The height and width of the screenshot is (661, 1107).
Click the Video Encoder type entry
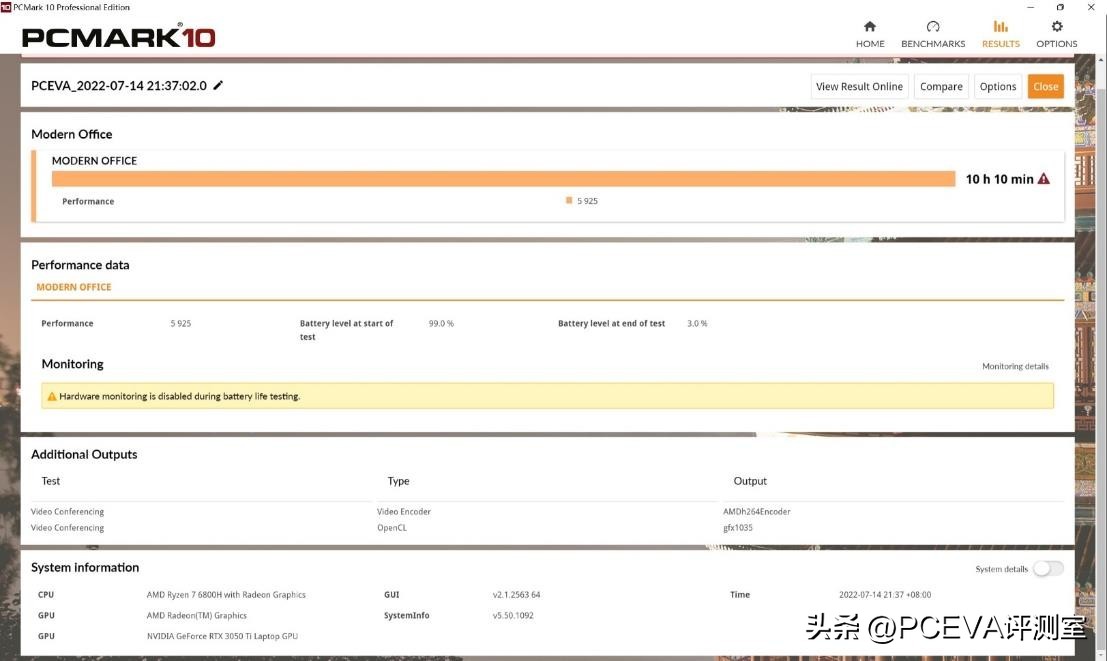(x=404, y=511)
